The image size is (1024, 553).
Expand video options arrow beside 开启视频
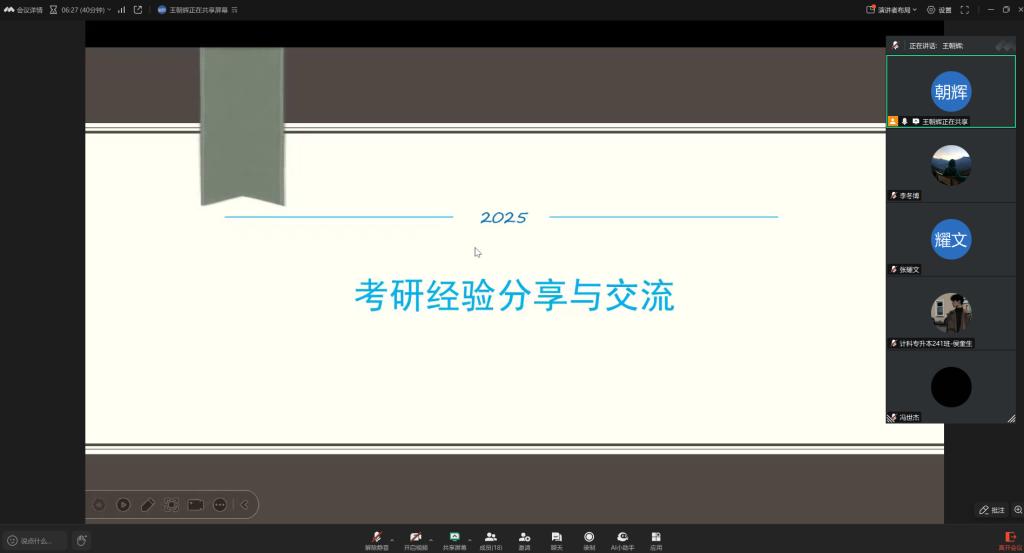pyautogui.click(x=431, y=537)
